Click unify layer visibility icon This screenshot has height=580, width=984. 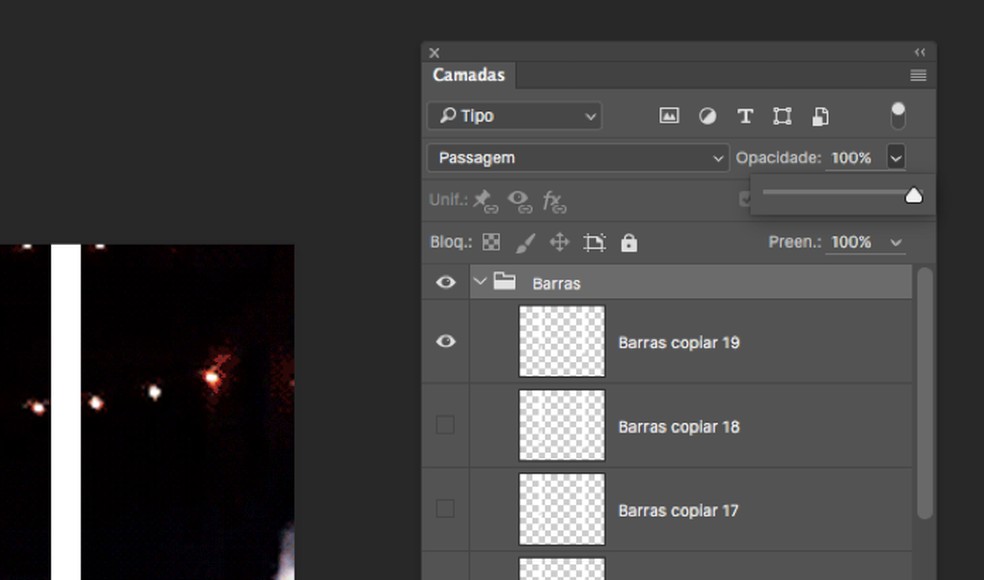point(520,201)
